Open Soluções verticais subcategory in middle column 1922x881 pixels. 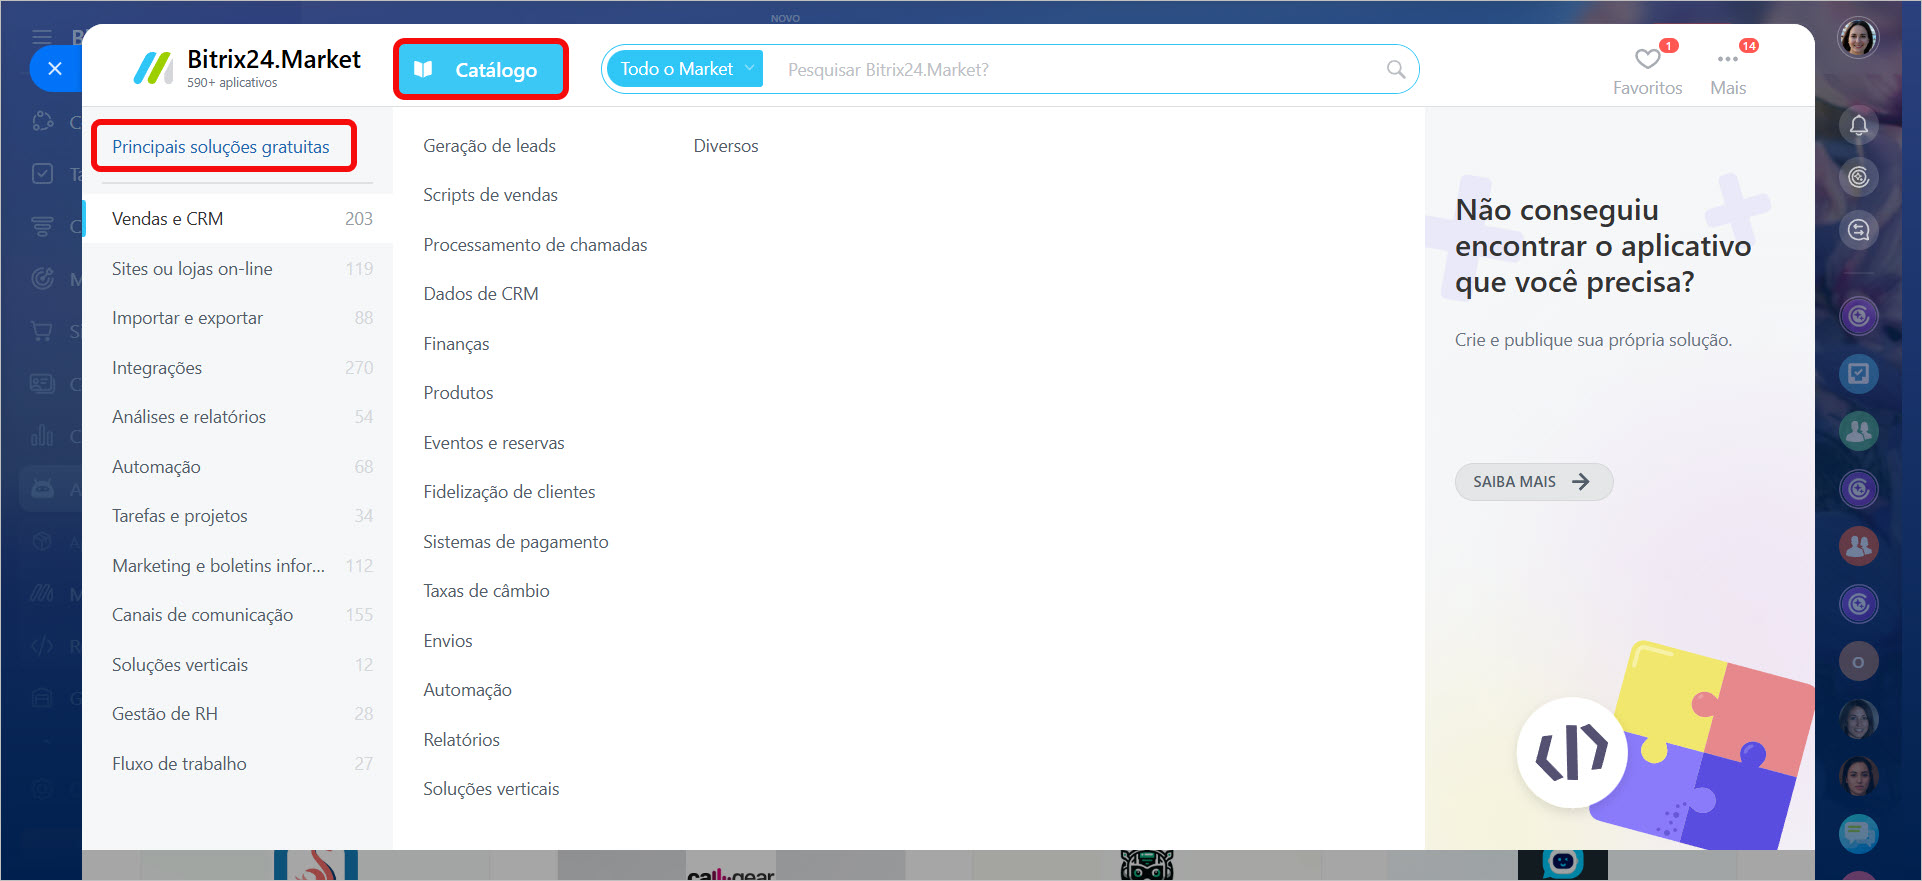click(491, 789)
